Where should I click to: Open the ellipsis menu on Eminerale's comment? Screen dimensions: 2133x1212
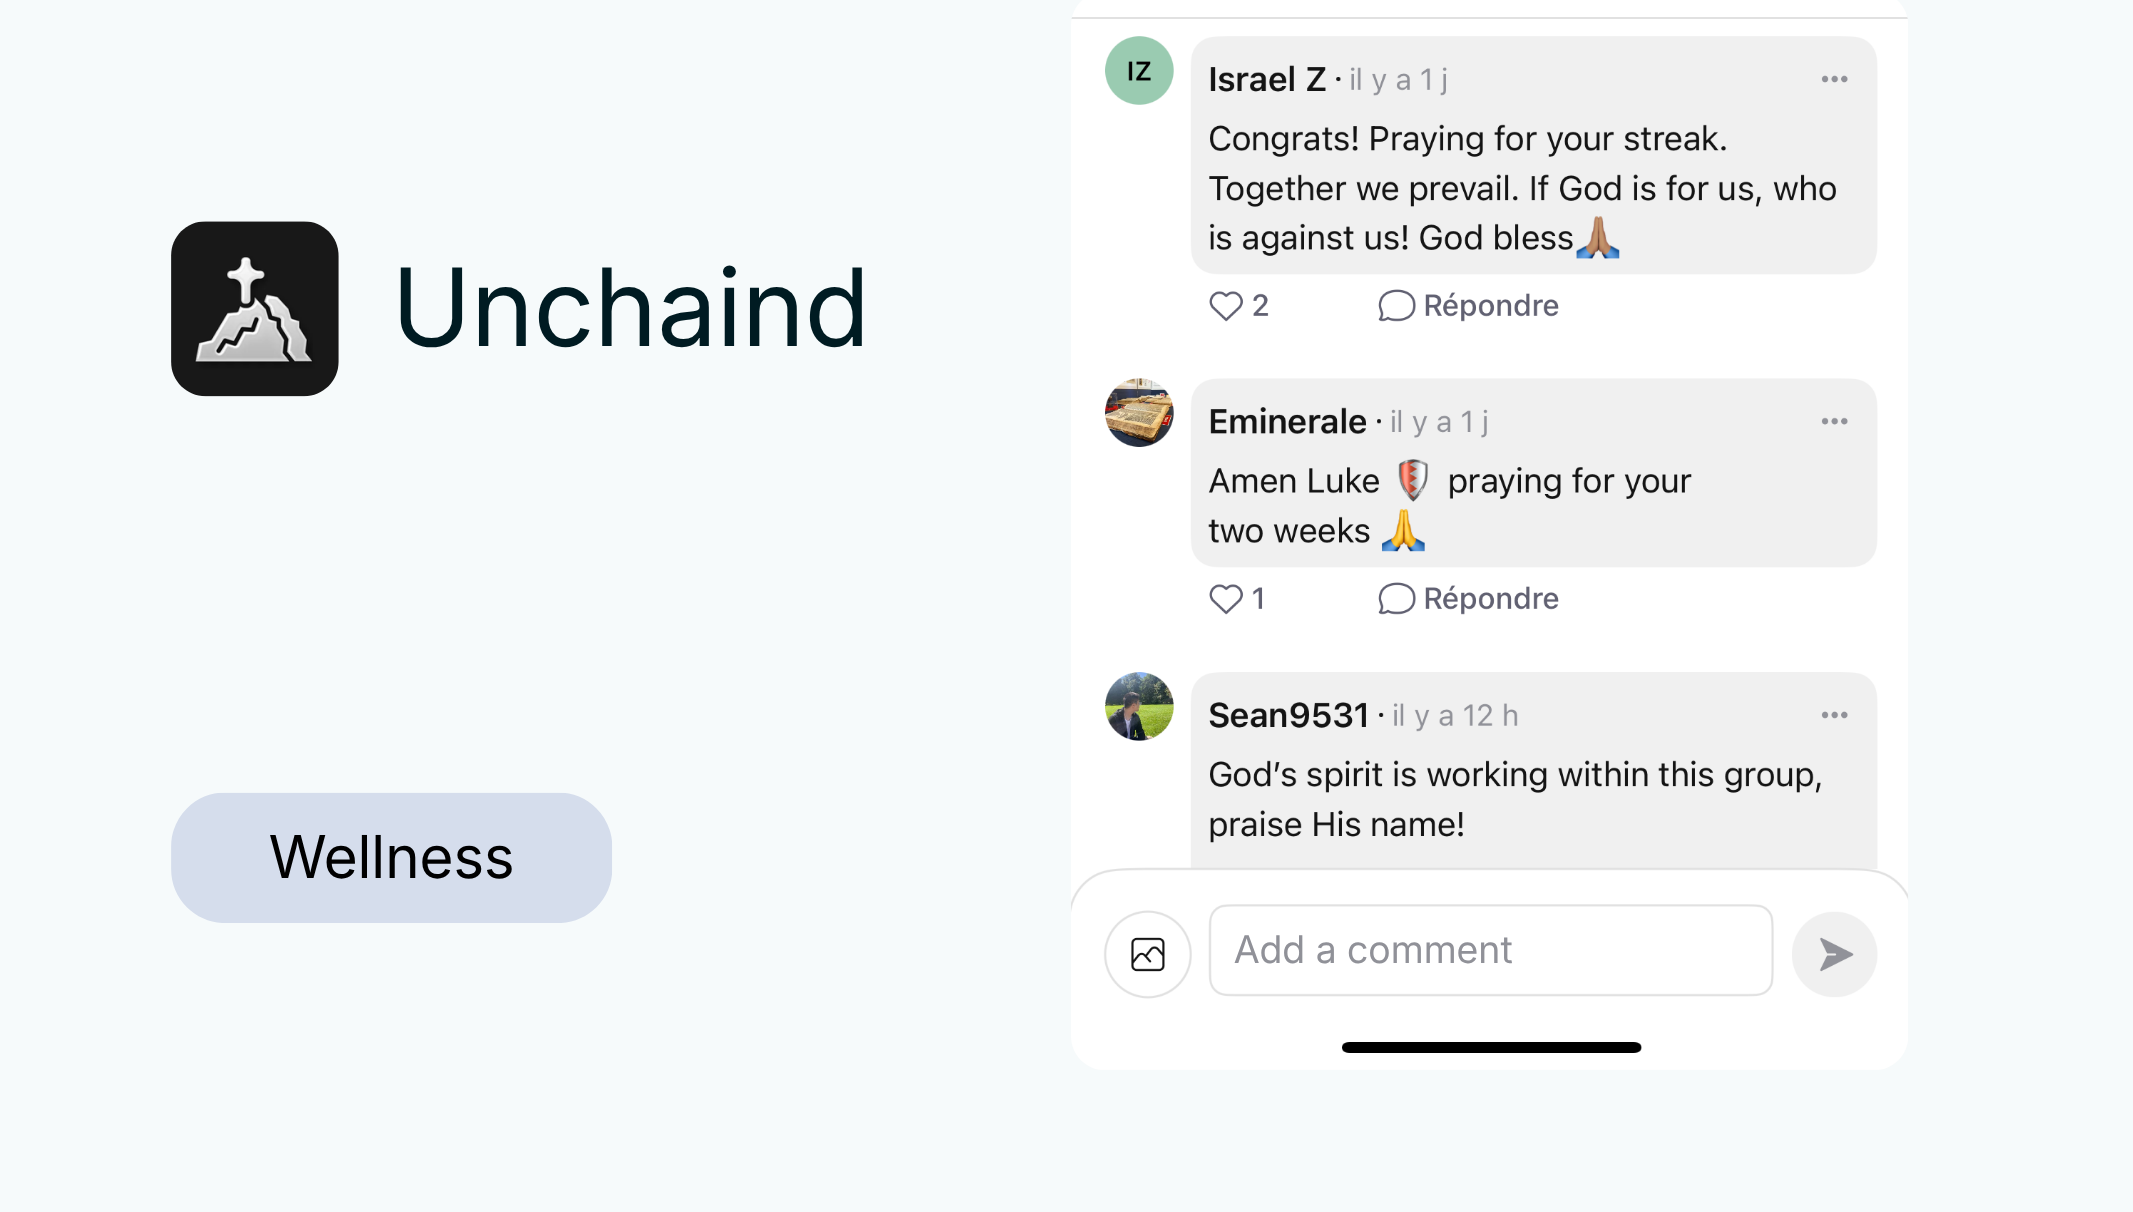tap(1833, 421)
